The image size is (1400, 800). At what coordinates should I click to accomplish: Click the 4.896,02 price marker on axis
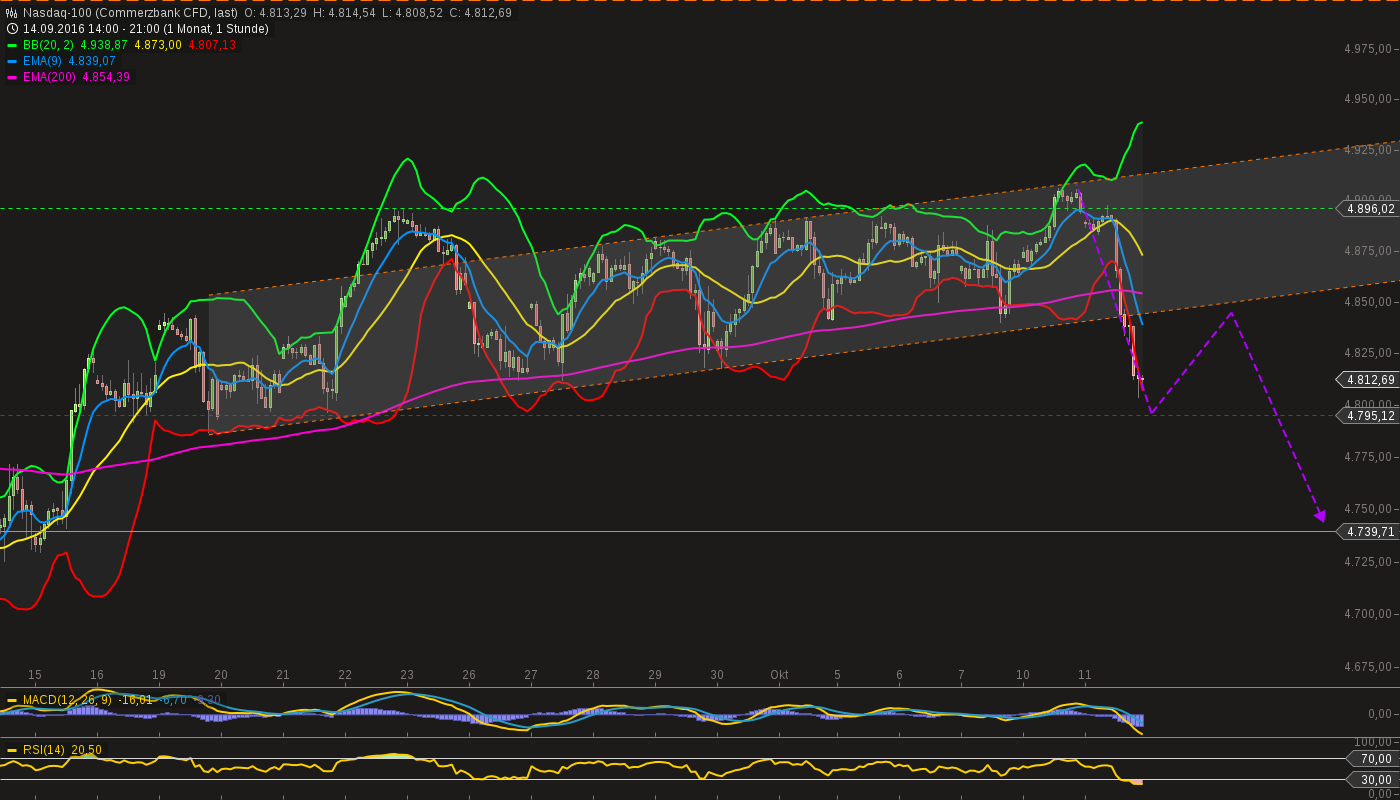(x=1367, y=209)
